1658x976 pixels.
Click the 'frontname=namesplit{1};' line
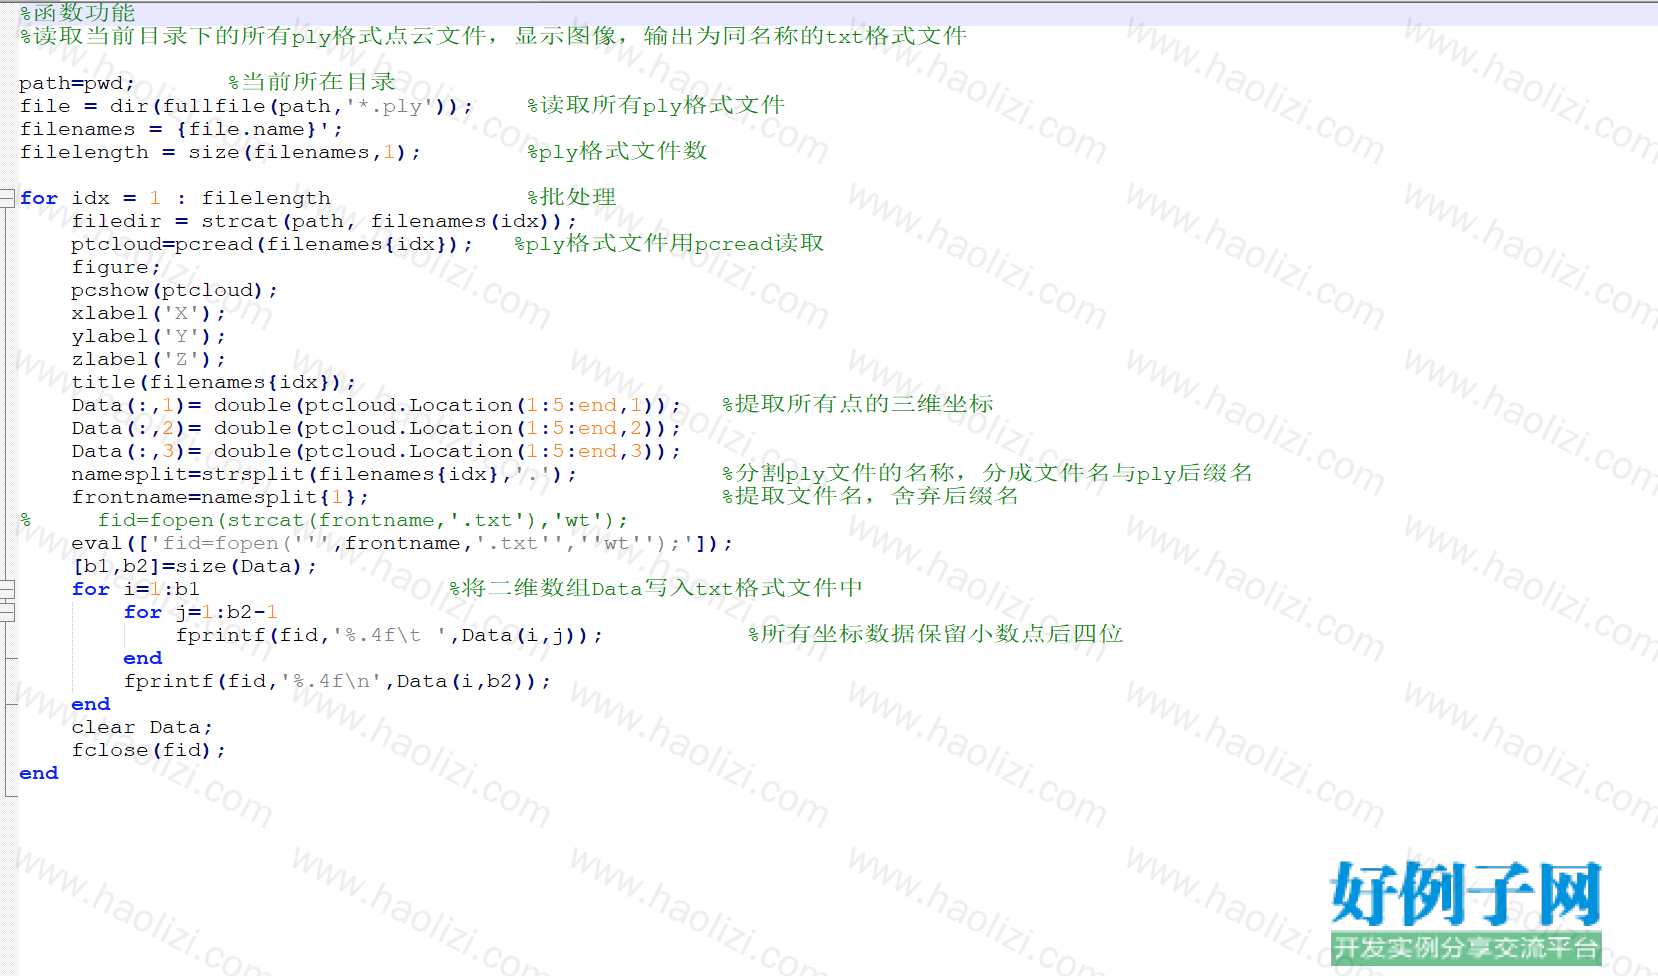(x=220, y=497)
